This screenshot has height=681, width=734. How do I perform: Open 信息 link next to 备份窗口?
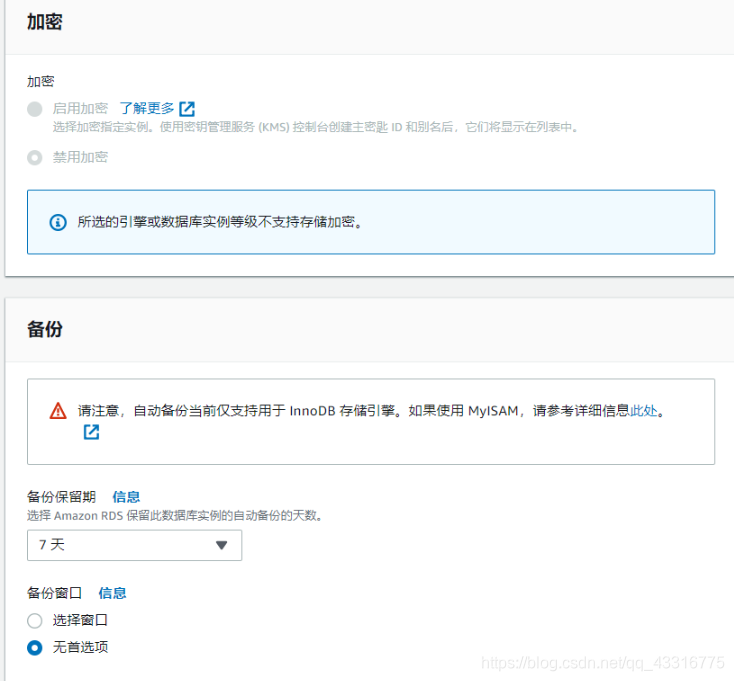[112, 593]
